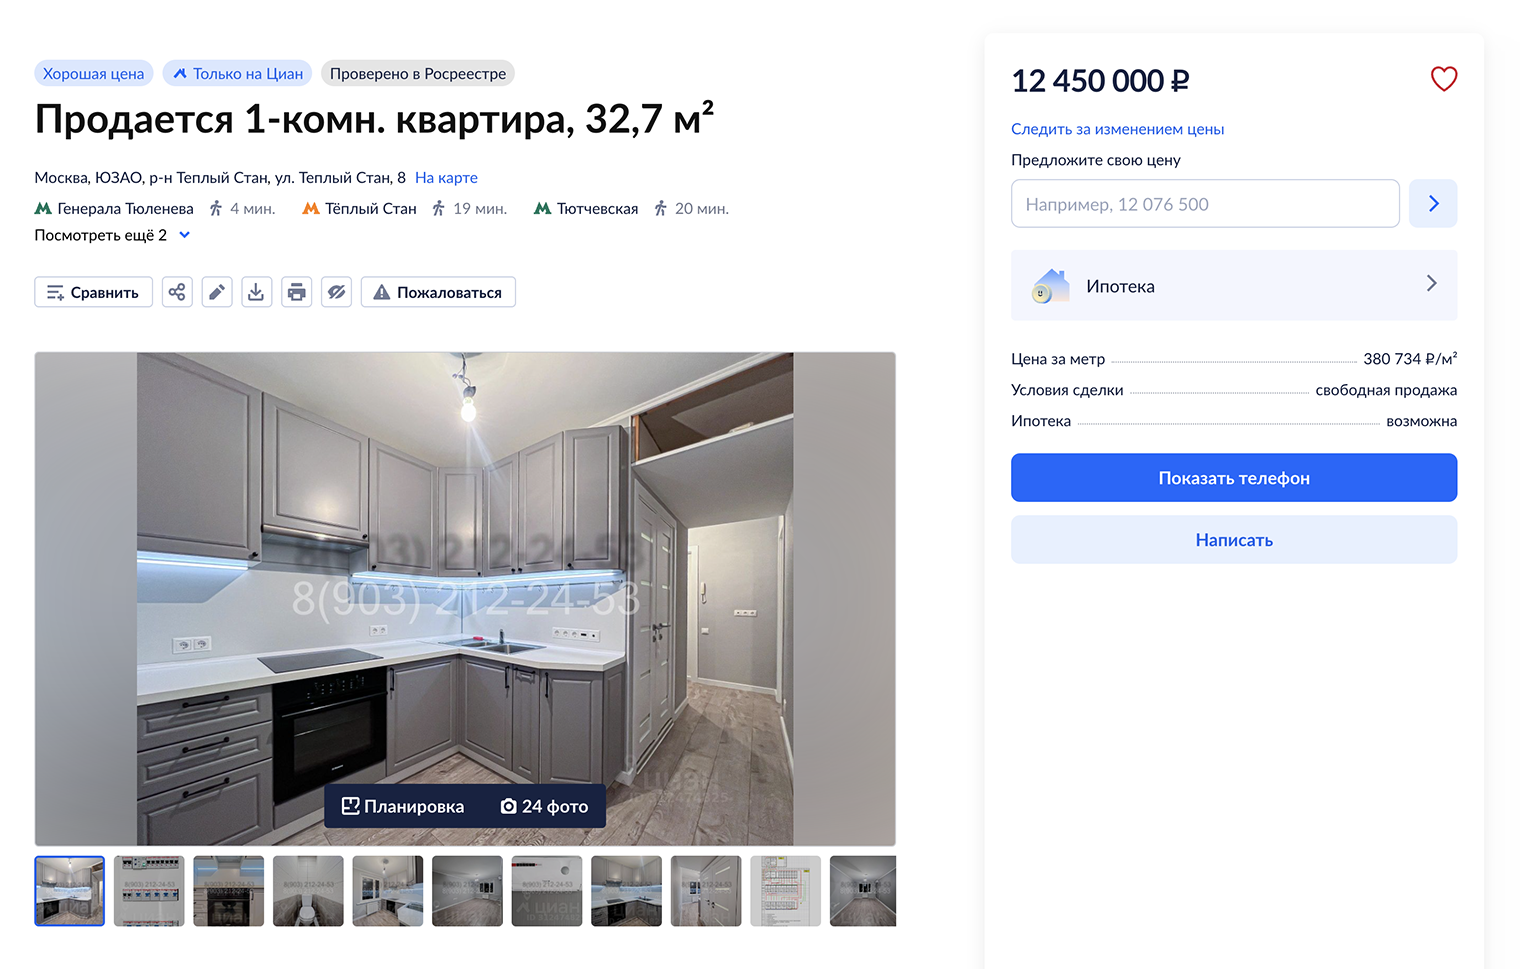Focus the price offer input field

[1205, 204]
